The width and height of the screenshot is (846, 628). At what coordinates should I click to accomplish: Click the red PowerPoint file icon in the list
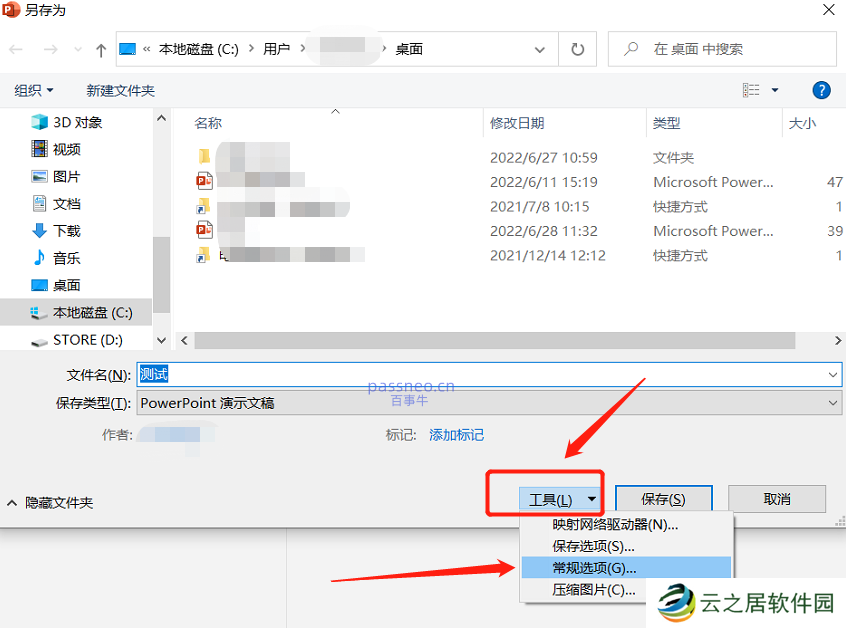point(205,181)
